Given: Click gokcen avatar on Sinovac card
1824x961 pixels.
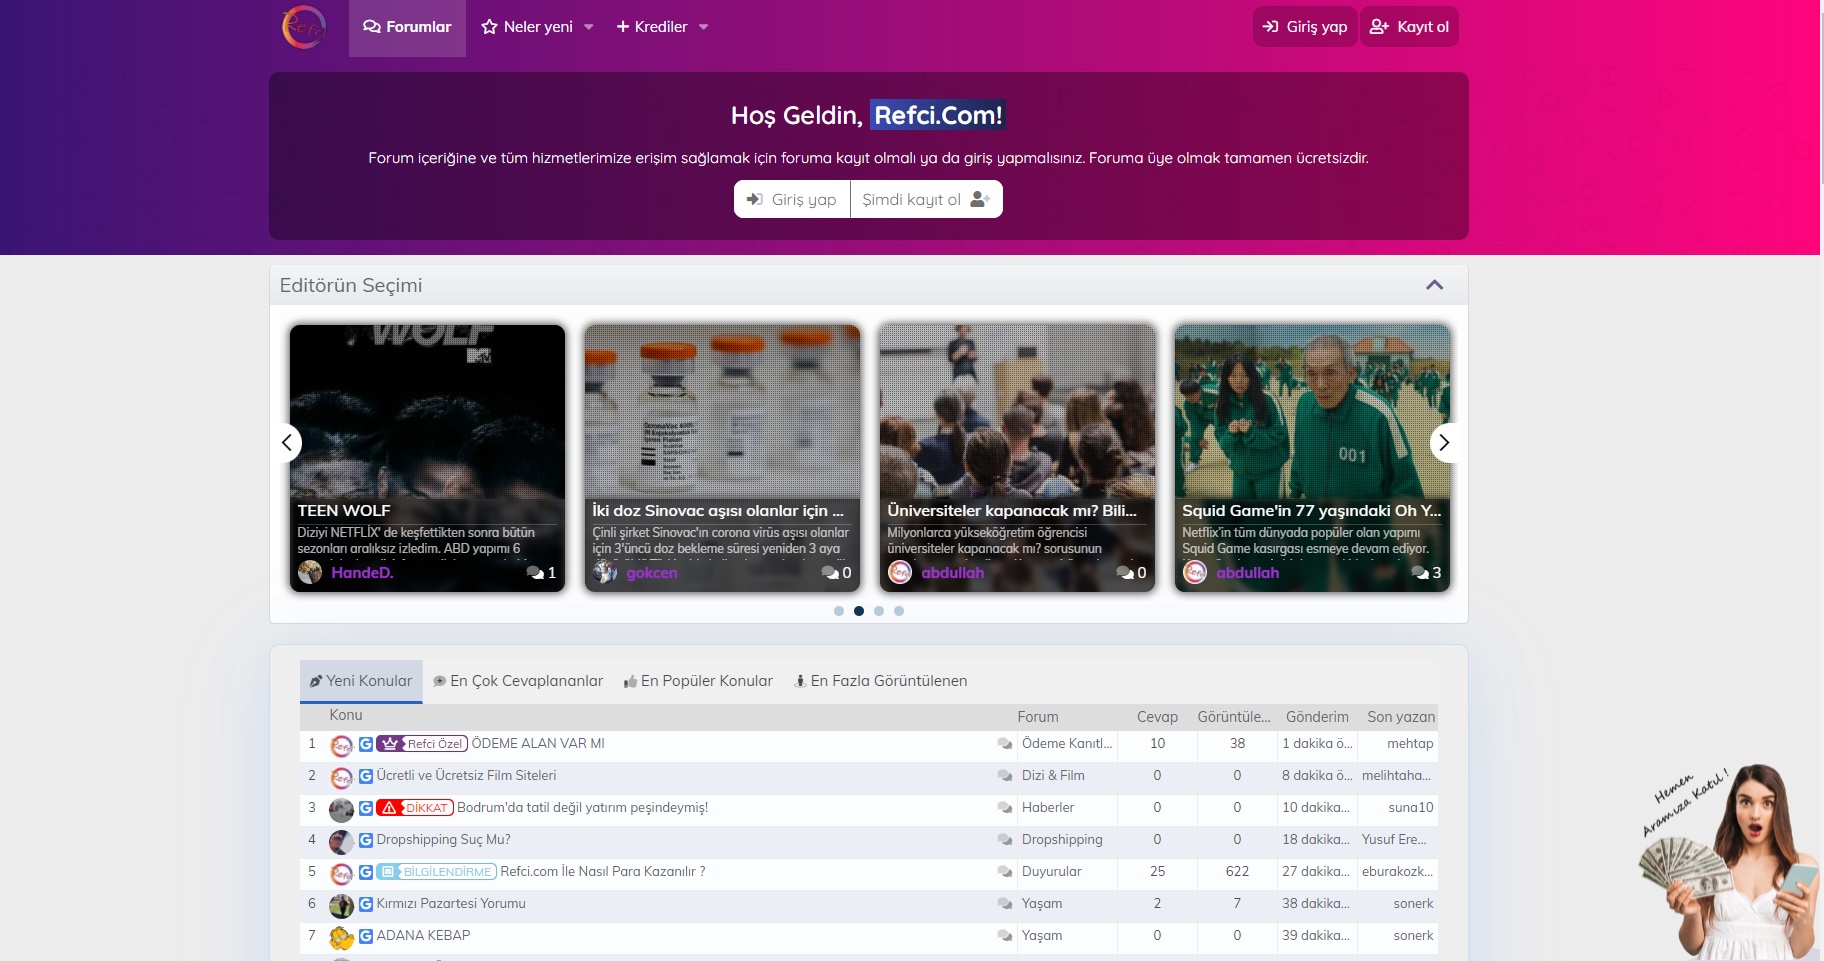Looking at the screenshot, I should 605,572.
